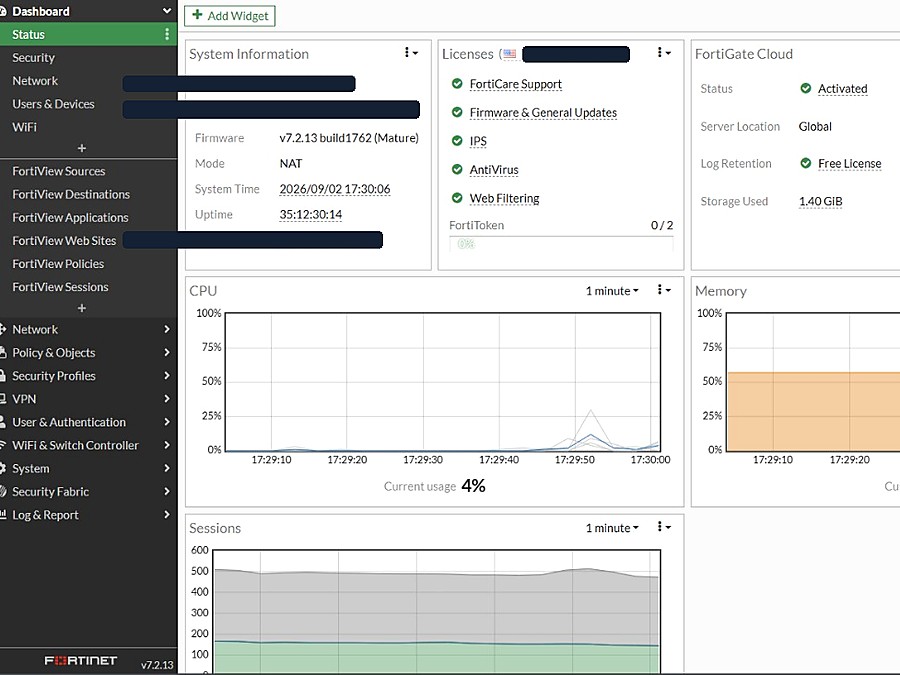Open the Network dashboard entry under Dashboard
900x675 pixels.
[x=35, y=81]
